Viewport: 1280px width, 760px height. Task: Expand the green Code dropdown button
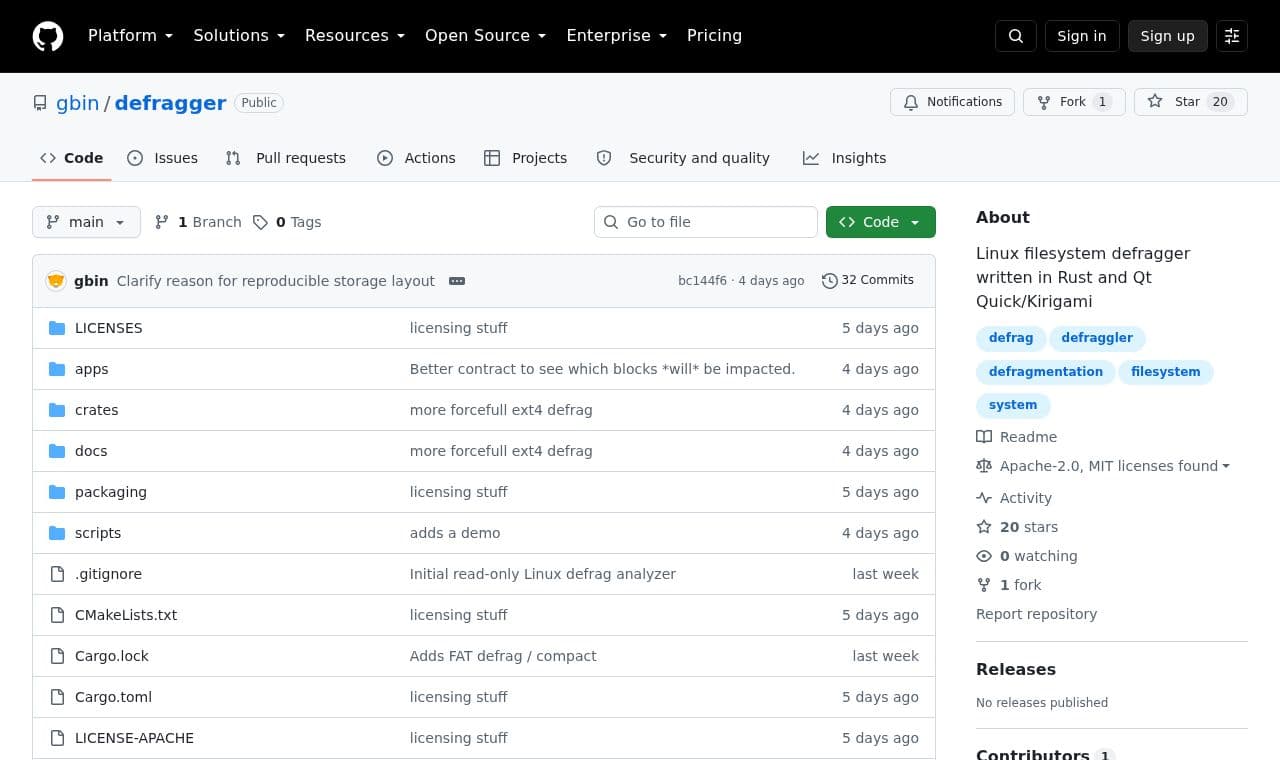point(881,222)
